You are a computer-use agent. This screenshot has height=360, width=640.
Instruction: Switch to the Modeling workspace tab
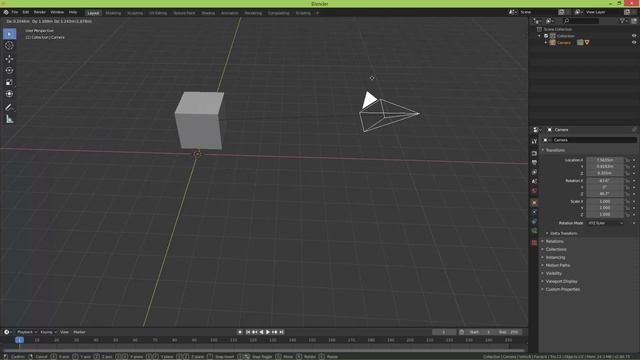point(113,13)
